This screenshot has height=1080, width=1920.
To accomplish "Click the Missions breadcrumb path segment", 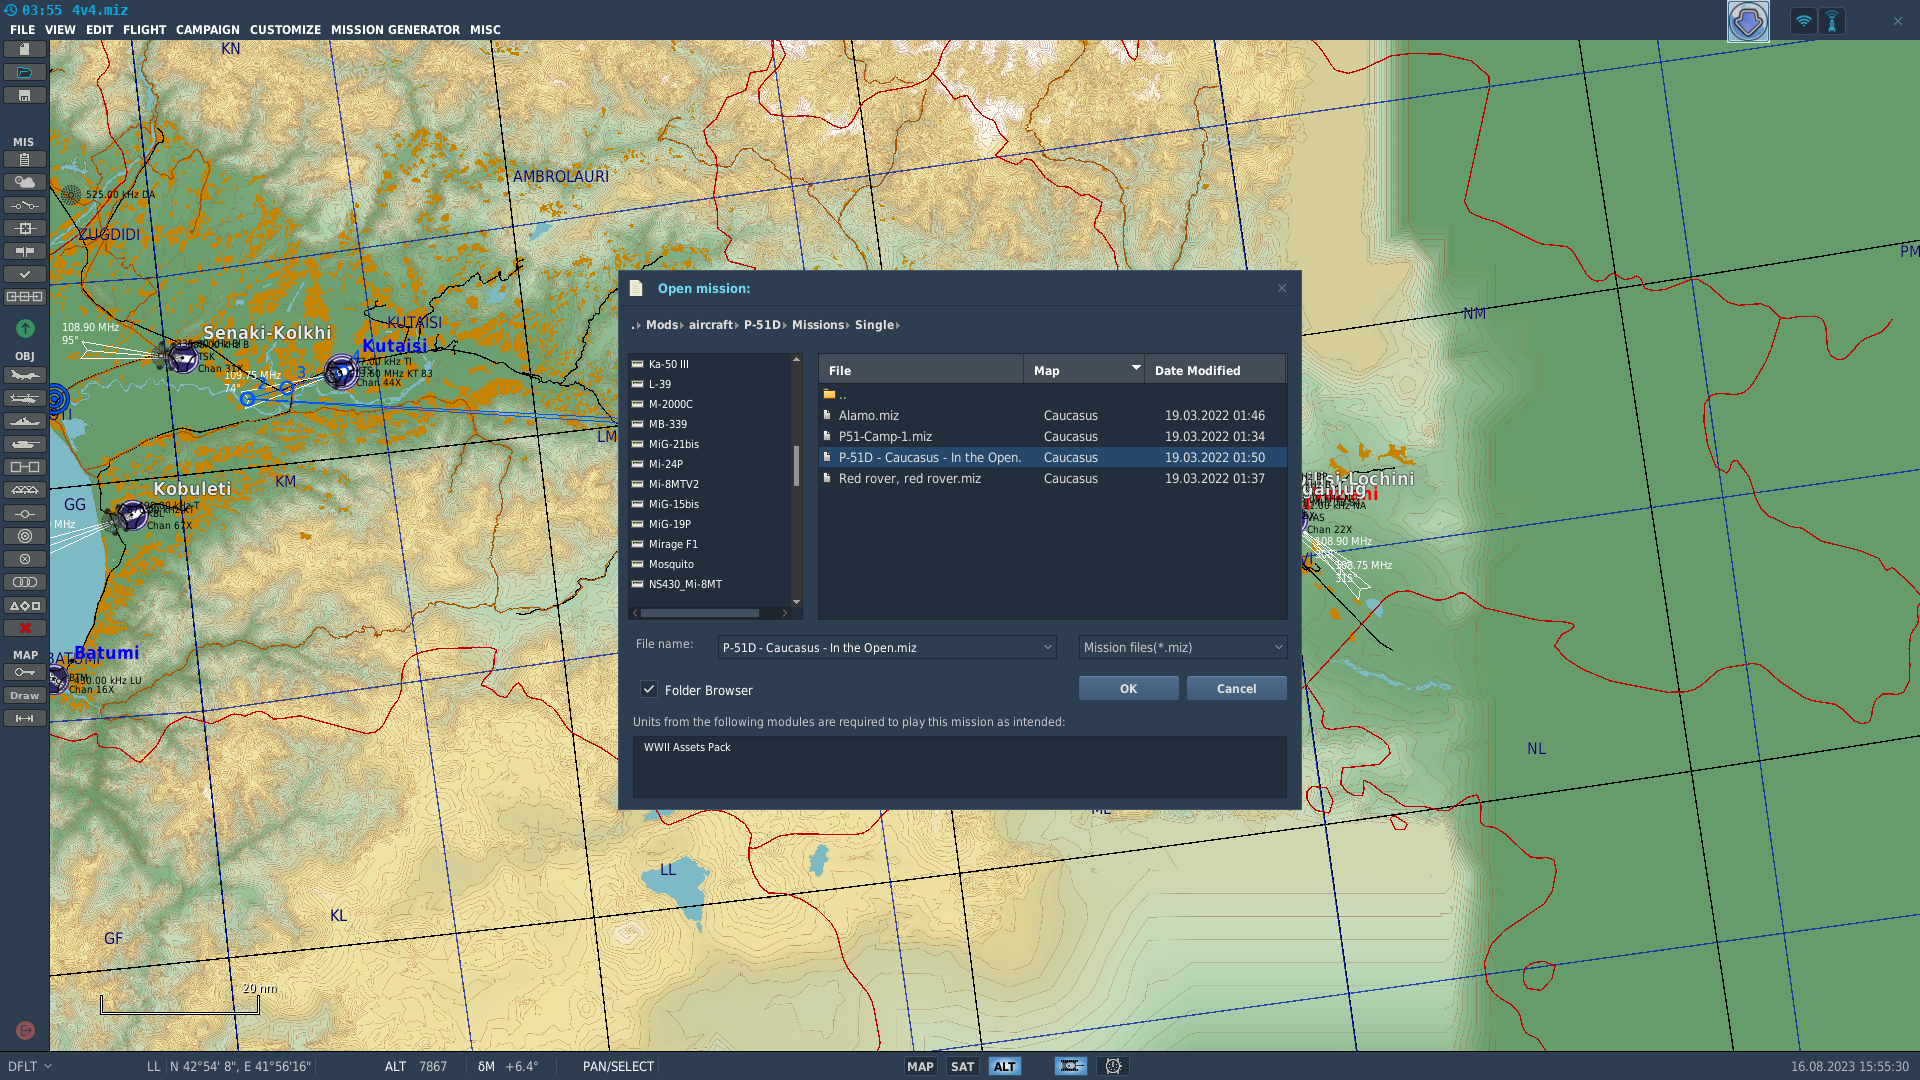I will point(817,325).
